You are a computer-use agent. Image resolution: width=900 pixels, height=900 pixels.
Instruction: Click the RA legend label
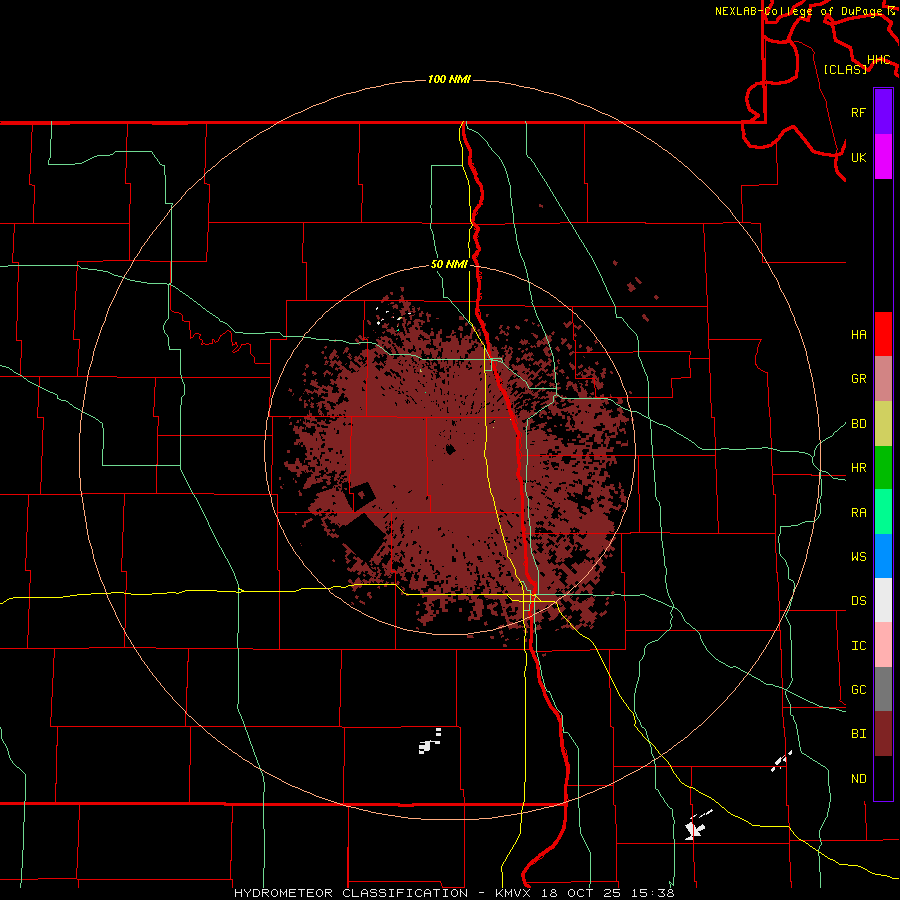pos(858,513)
